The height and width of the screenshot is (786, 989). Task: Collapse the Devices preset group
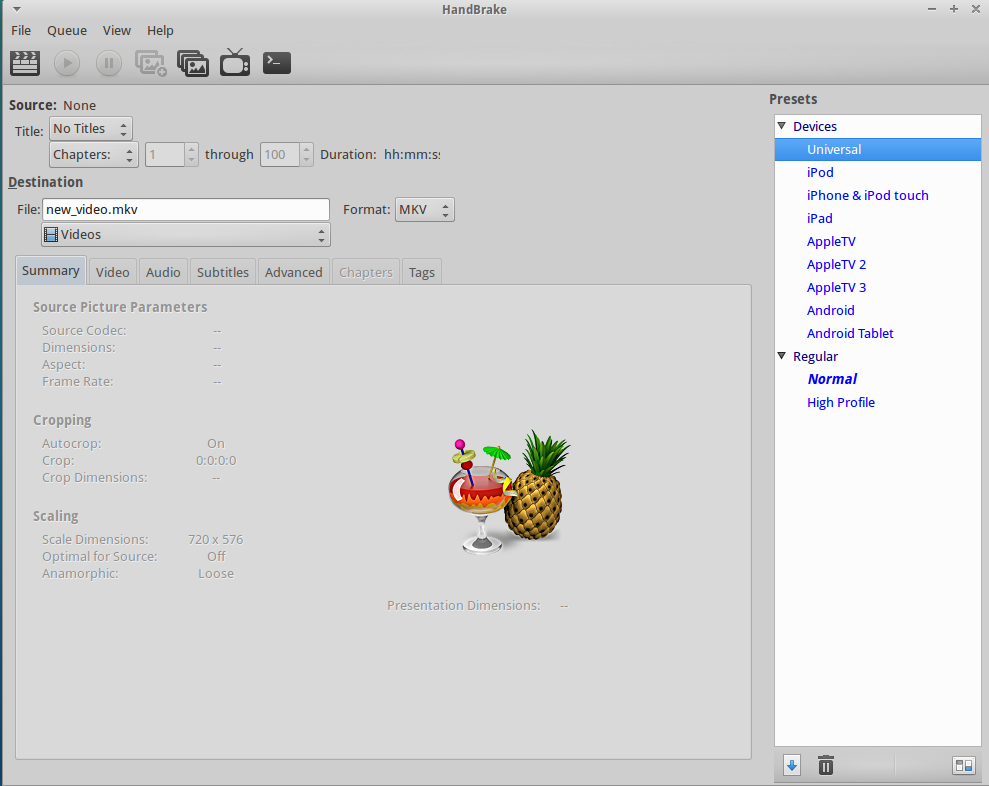point(781,126)
